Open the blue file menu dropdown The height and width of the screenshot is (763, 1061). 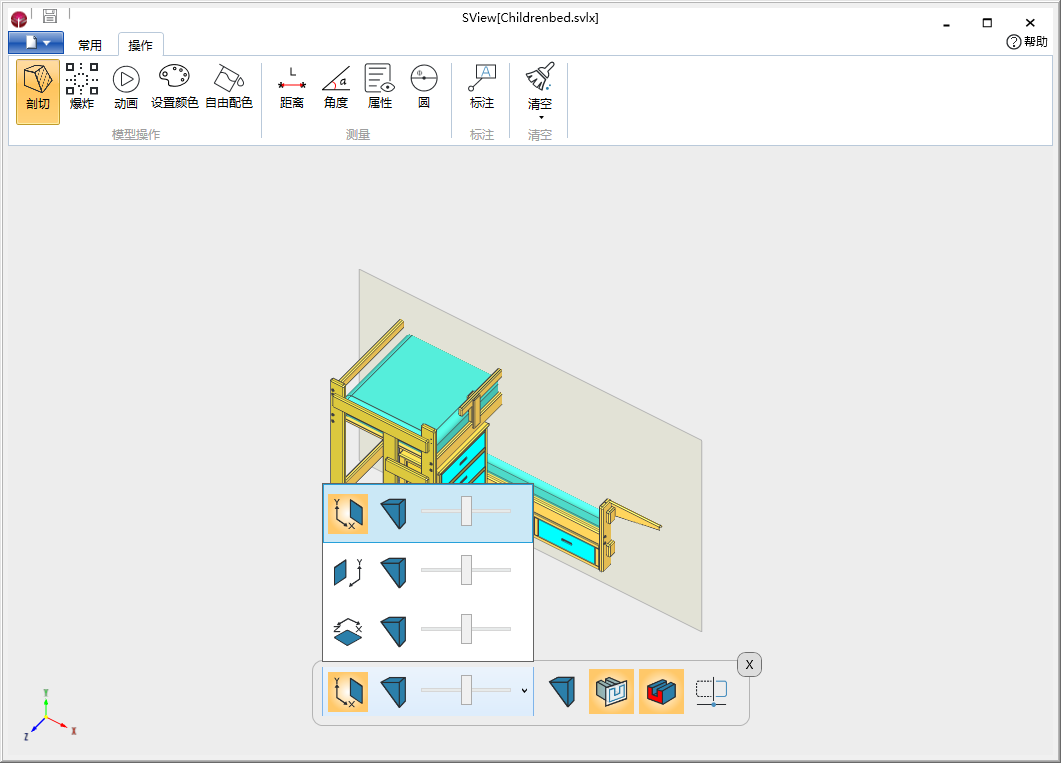pyautogui.click(x=36, y=43)
